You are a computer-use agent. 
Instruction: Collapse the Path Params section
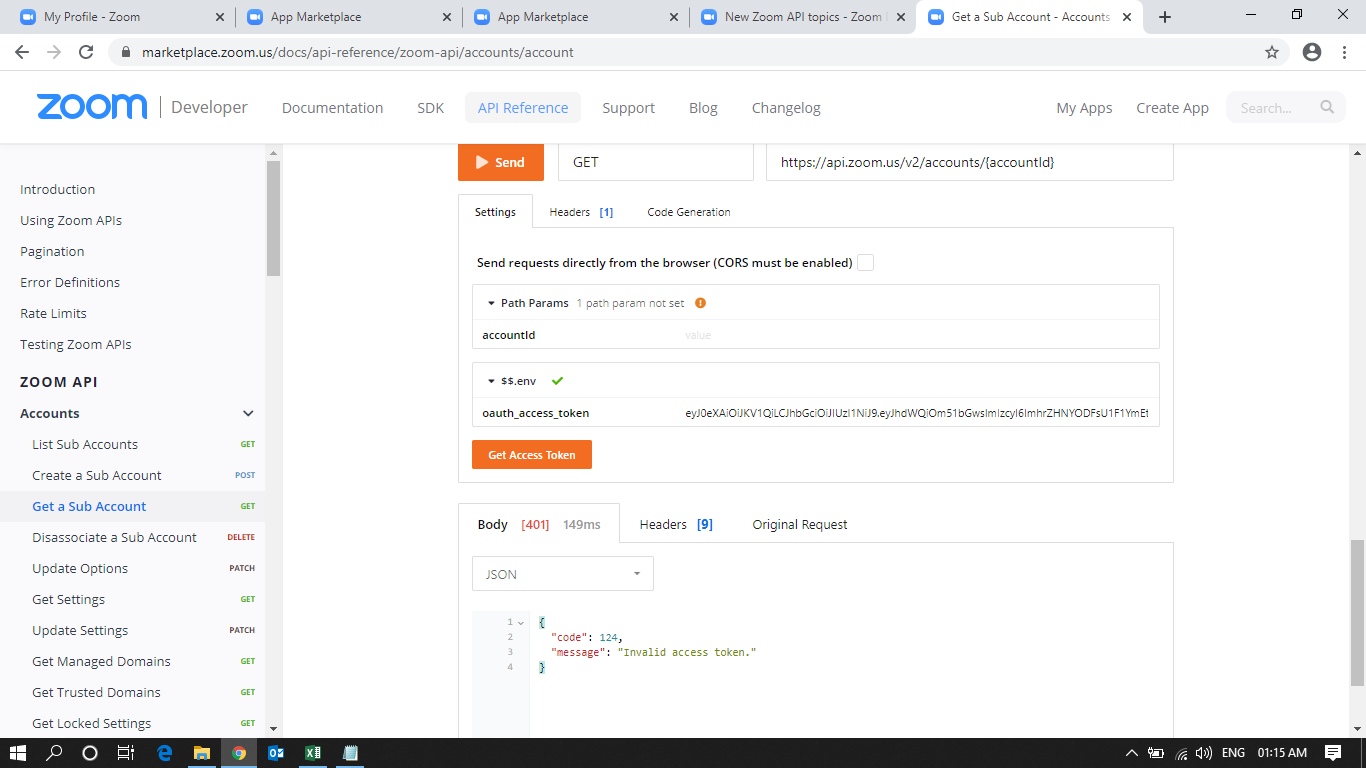pyautogui.click(x=491, y=303)
